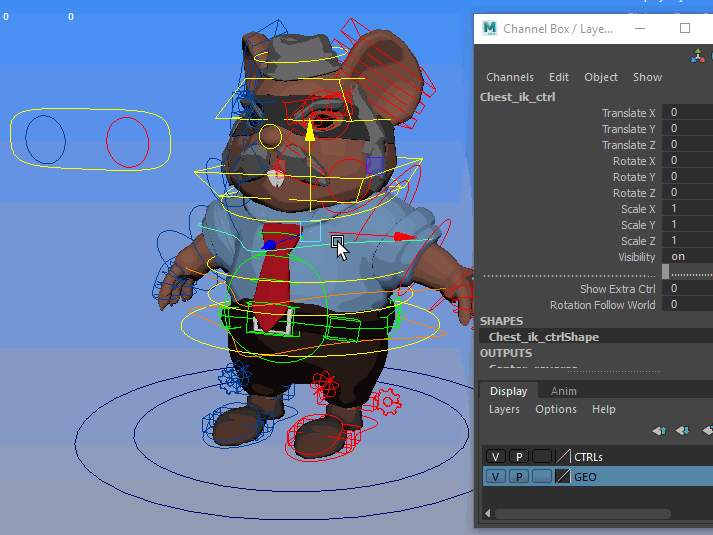Toggle visibility V for CTRLs layer
This screenshot has height=535, width=713.
tap(496, 456)
